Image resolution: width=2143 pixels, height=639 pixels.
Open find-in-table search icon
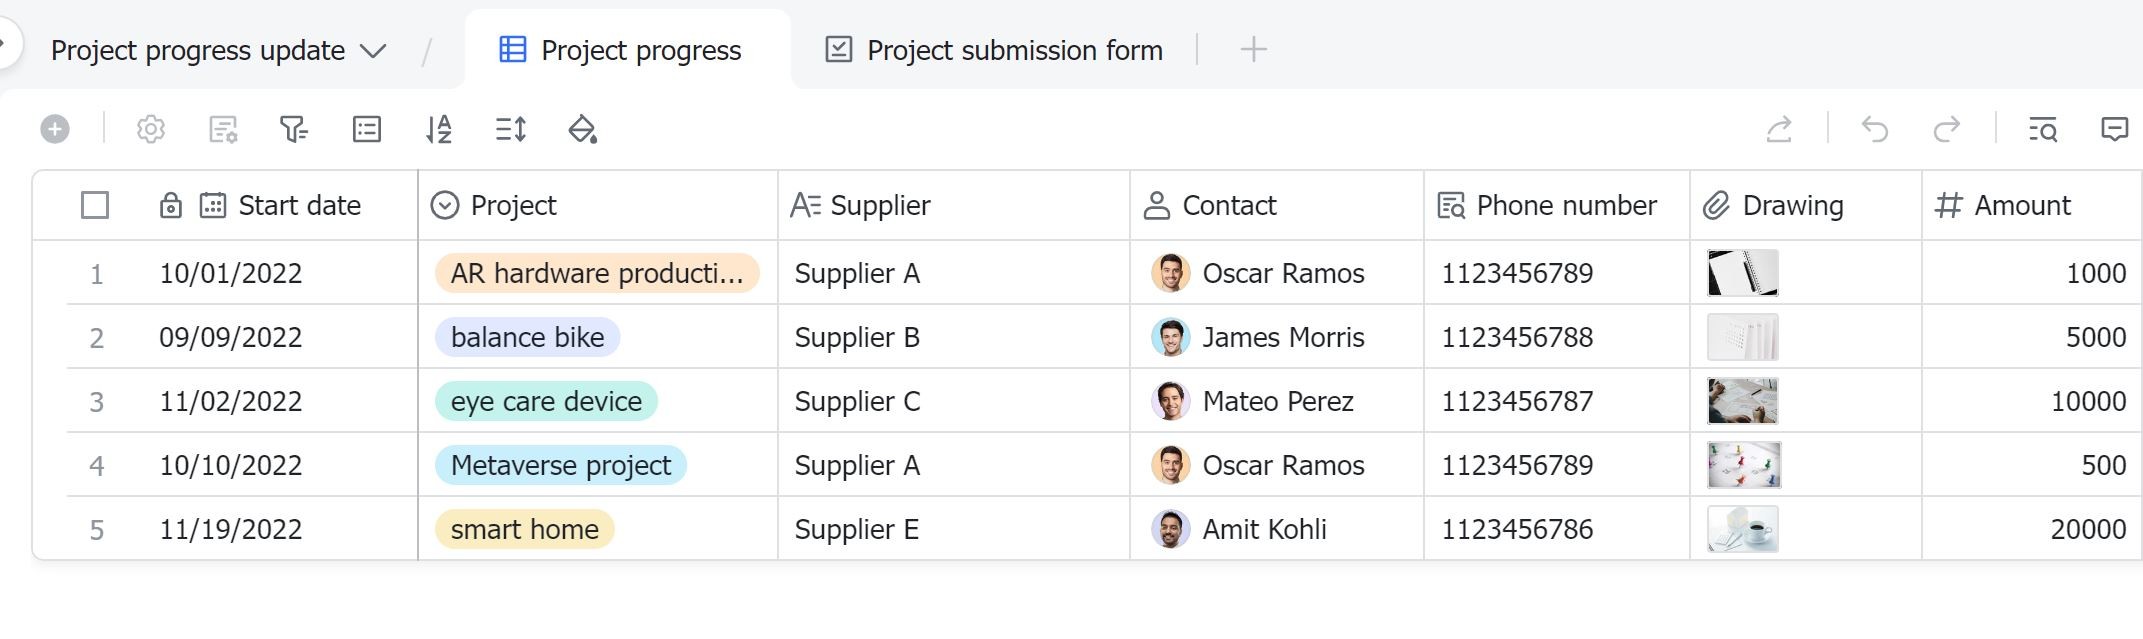[2042, 129]
